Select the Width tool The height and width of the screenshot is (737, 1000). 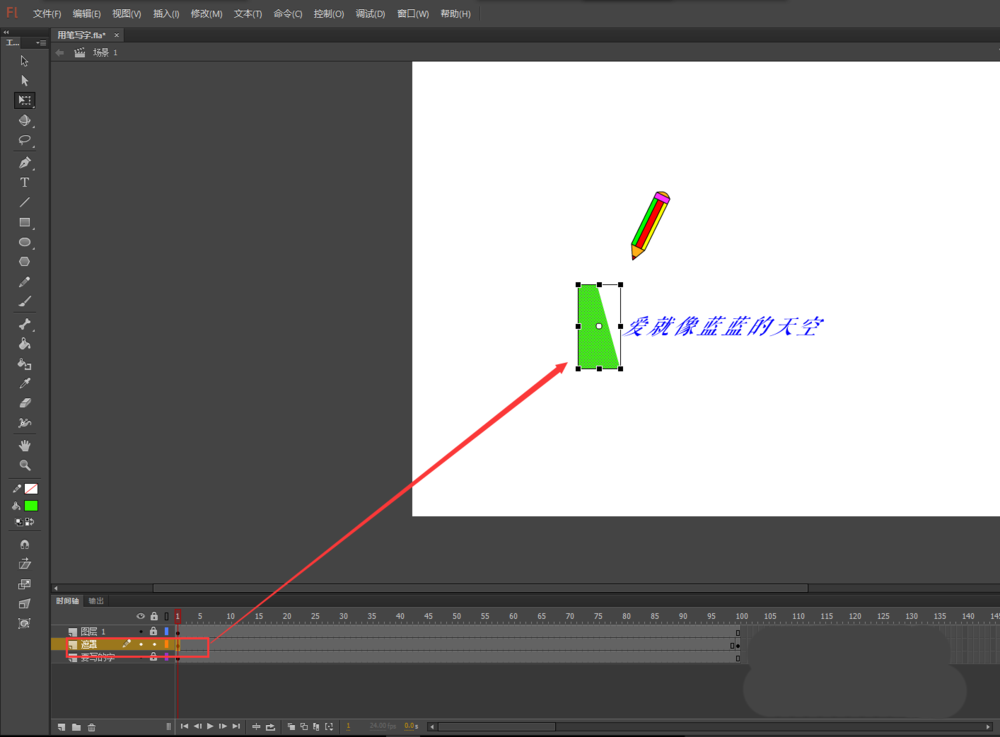(x=24, y=423)
